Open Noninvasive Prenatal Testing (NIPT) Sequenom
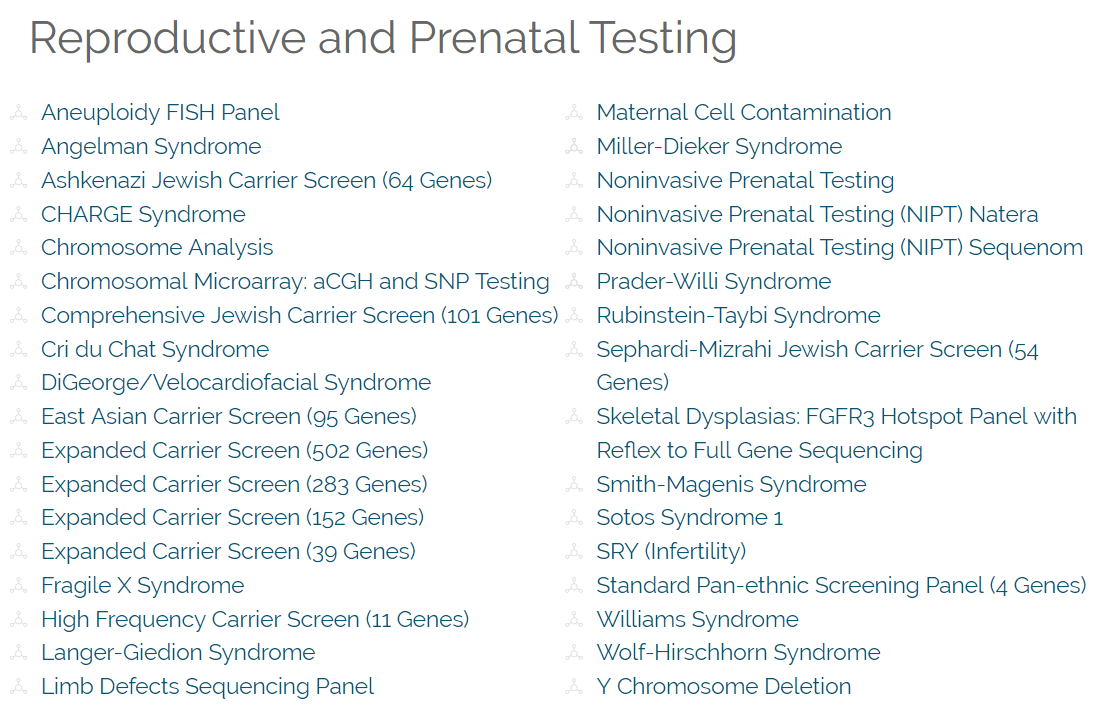Screen dimensions: 1110x720 840,248
